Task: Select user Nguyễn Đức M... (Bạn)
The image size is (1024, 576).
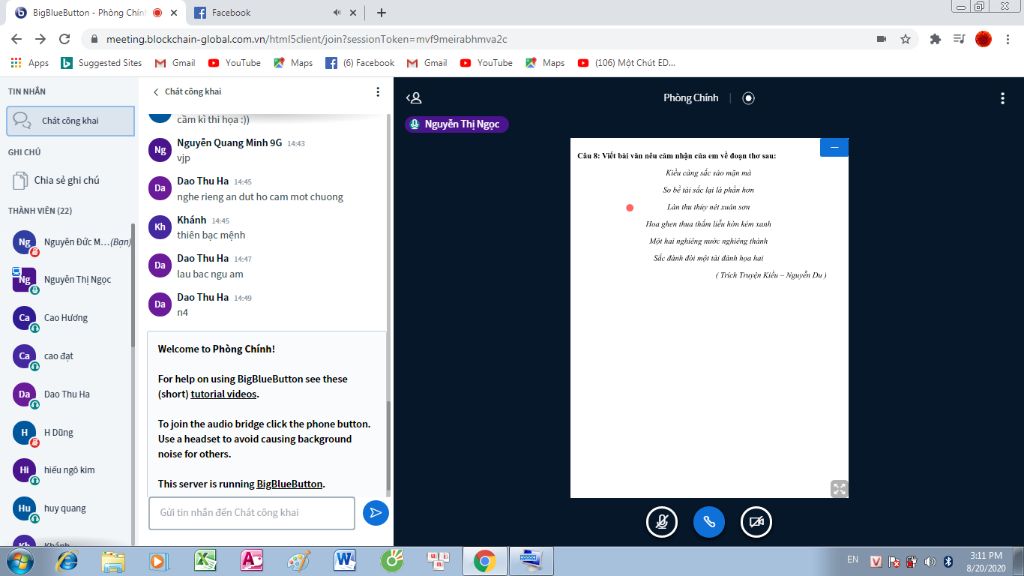Action: (x=71, y=242)
